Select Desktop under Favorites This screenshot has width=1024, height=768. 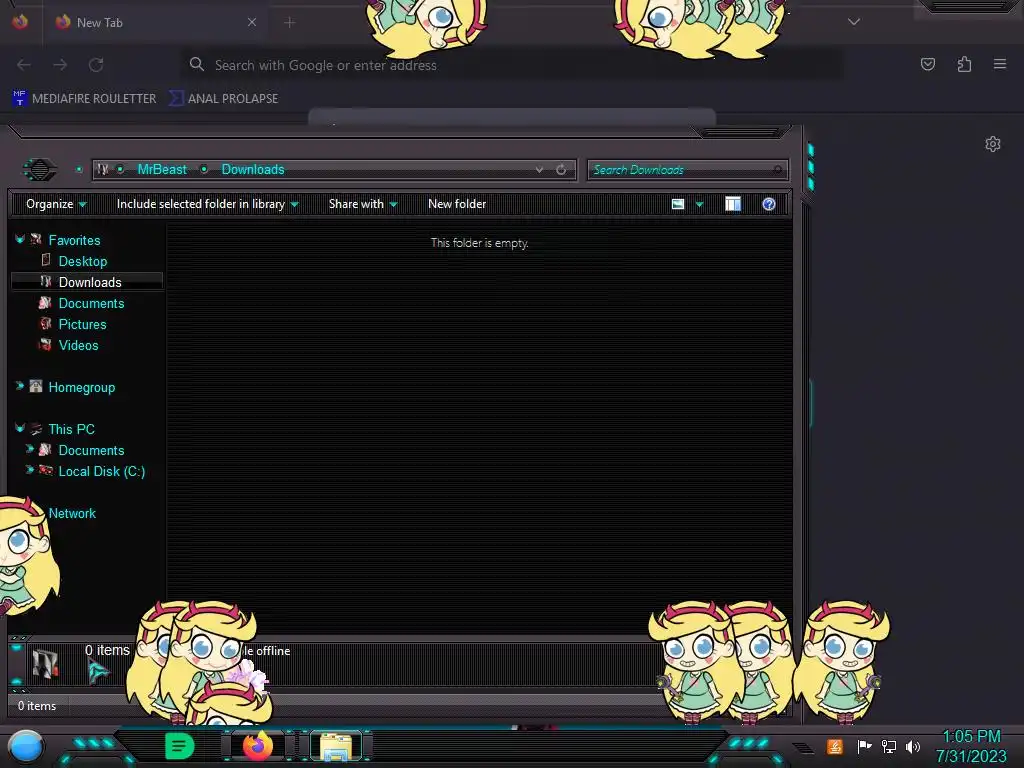[83, 261]
